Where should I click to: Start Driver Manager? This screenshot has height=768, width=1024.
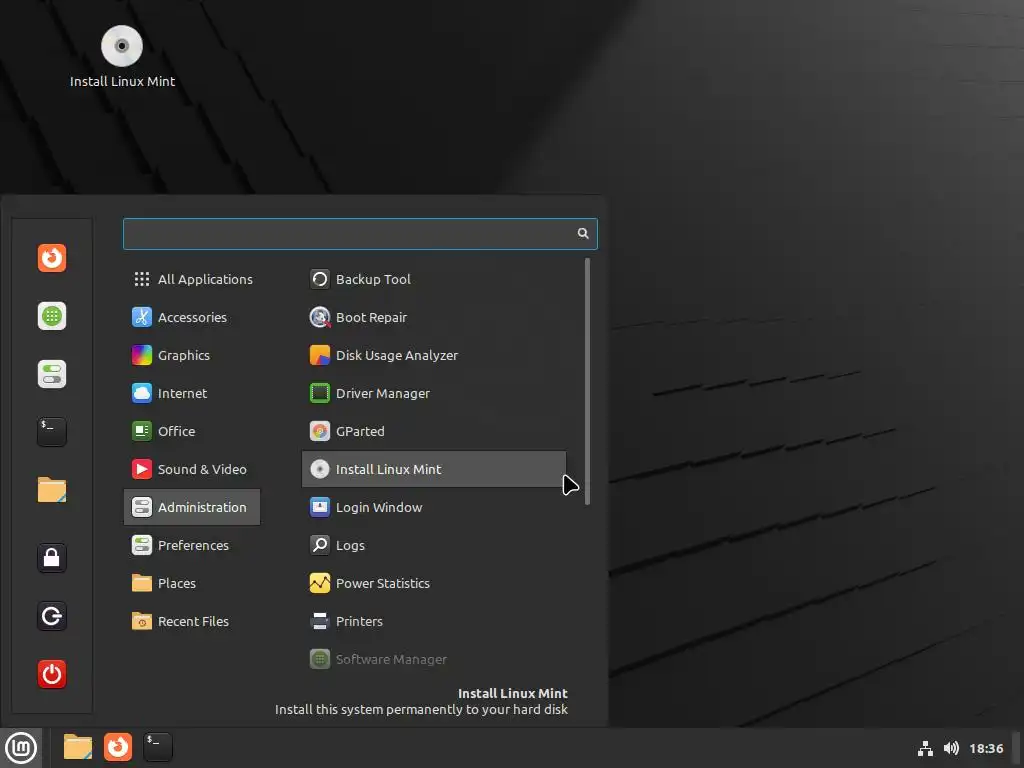click(434, 393)
